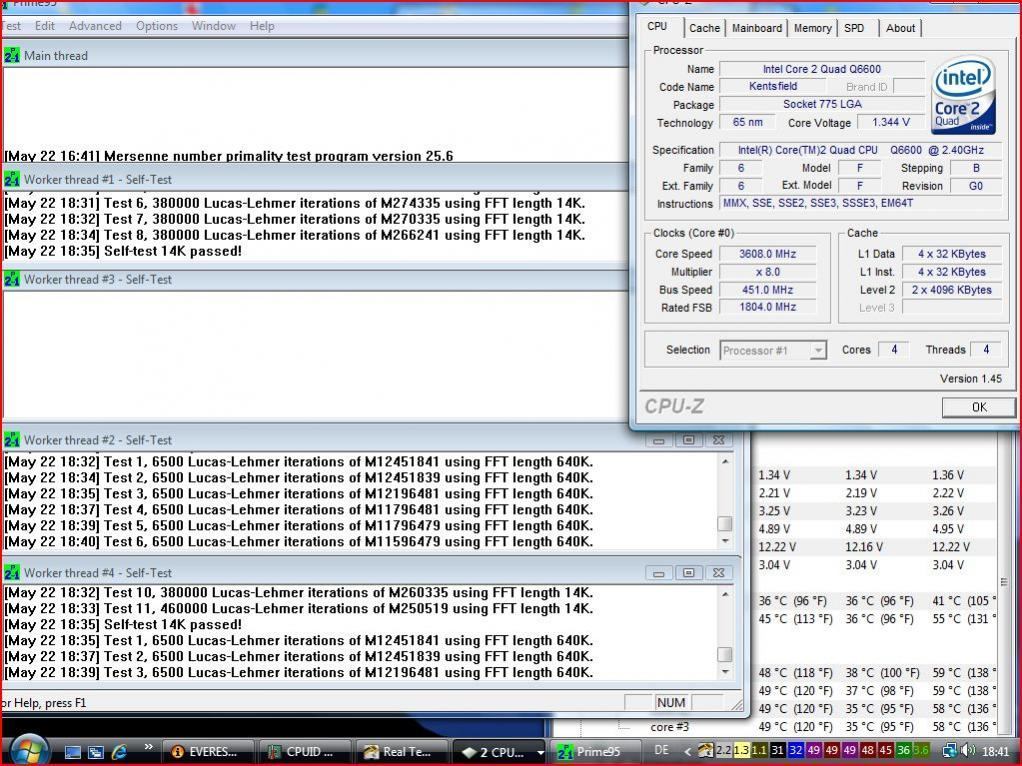Click scroll down arrow in Worker thread #2
Screen dimensions: 1022x766
(725, 541)
